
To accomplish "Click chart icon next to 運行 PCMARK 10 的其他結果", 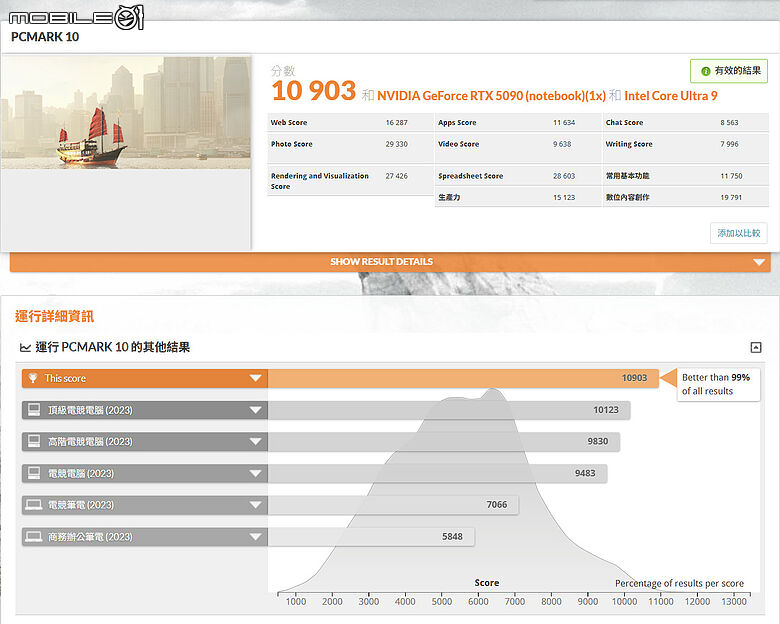I will point(25,347).
